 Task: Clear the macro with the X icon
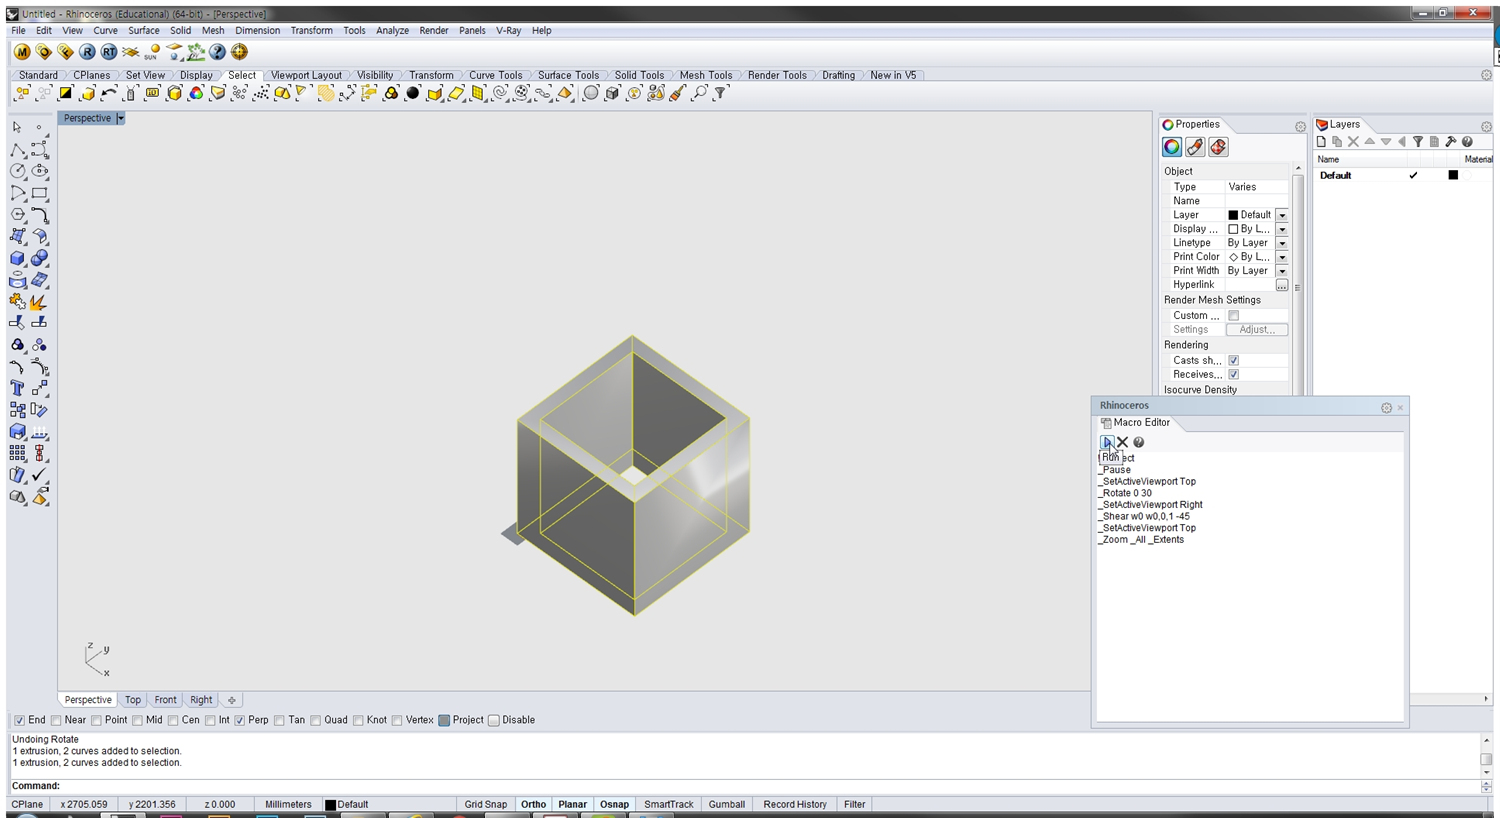coord(1122,442)
